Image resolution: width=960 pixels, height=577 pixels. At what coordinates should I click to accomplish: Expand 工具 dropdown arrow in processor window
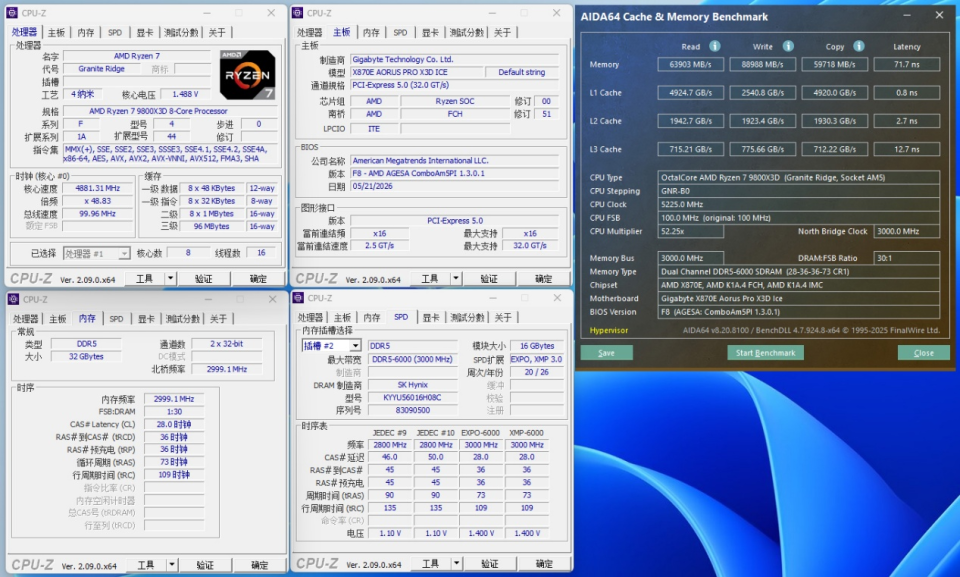pyautogui.click(x=171, y=279)
